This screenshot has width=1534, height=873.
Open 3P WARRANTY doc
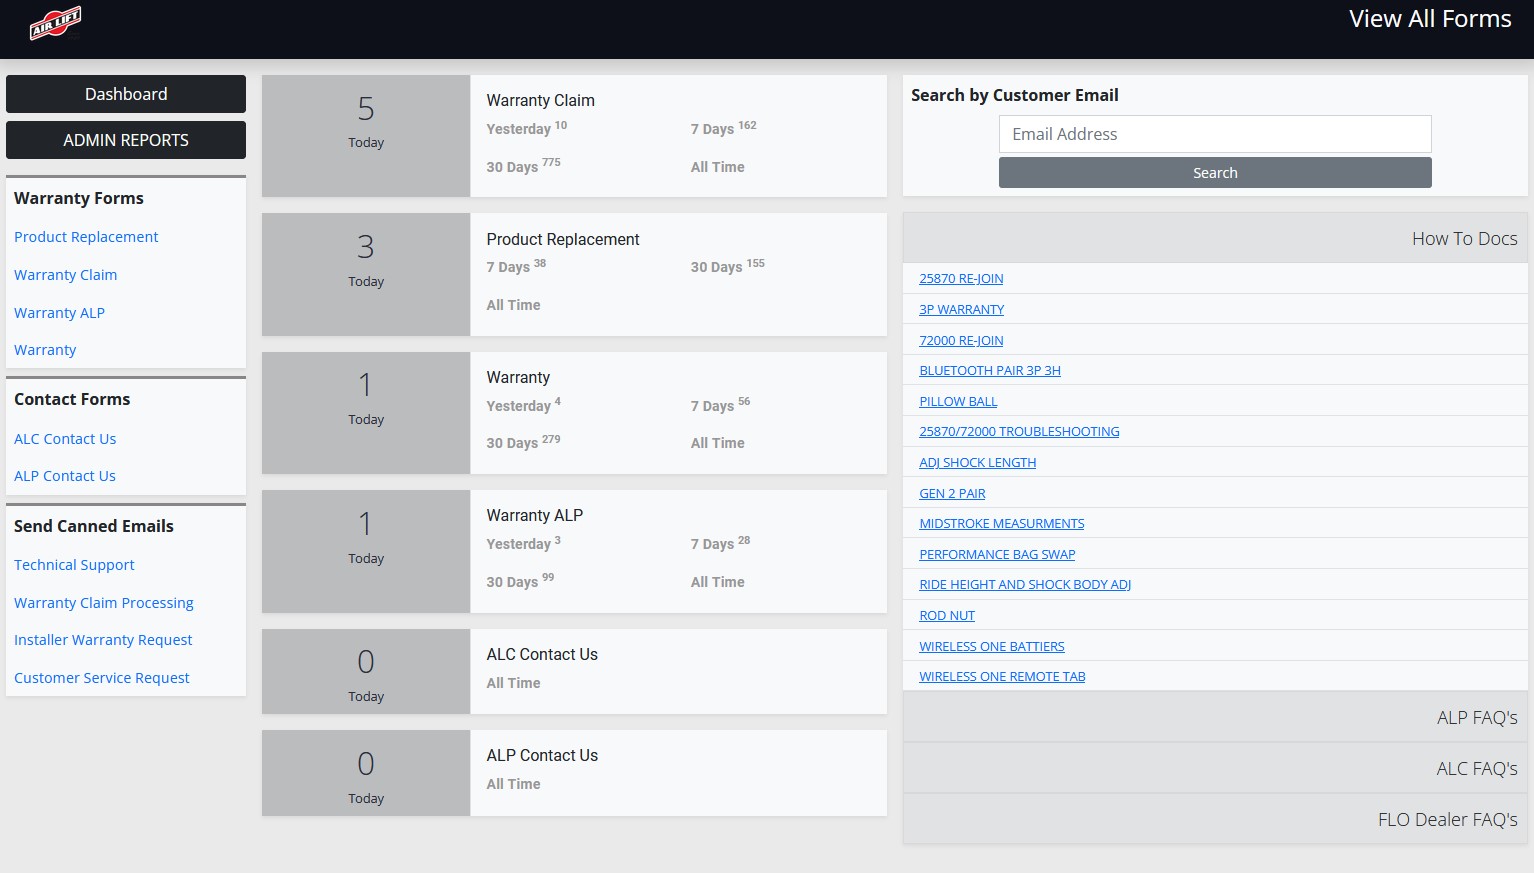coord(961,310)
